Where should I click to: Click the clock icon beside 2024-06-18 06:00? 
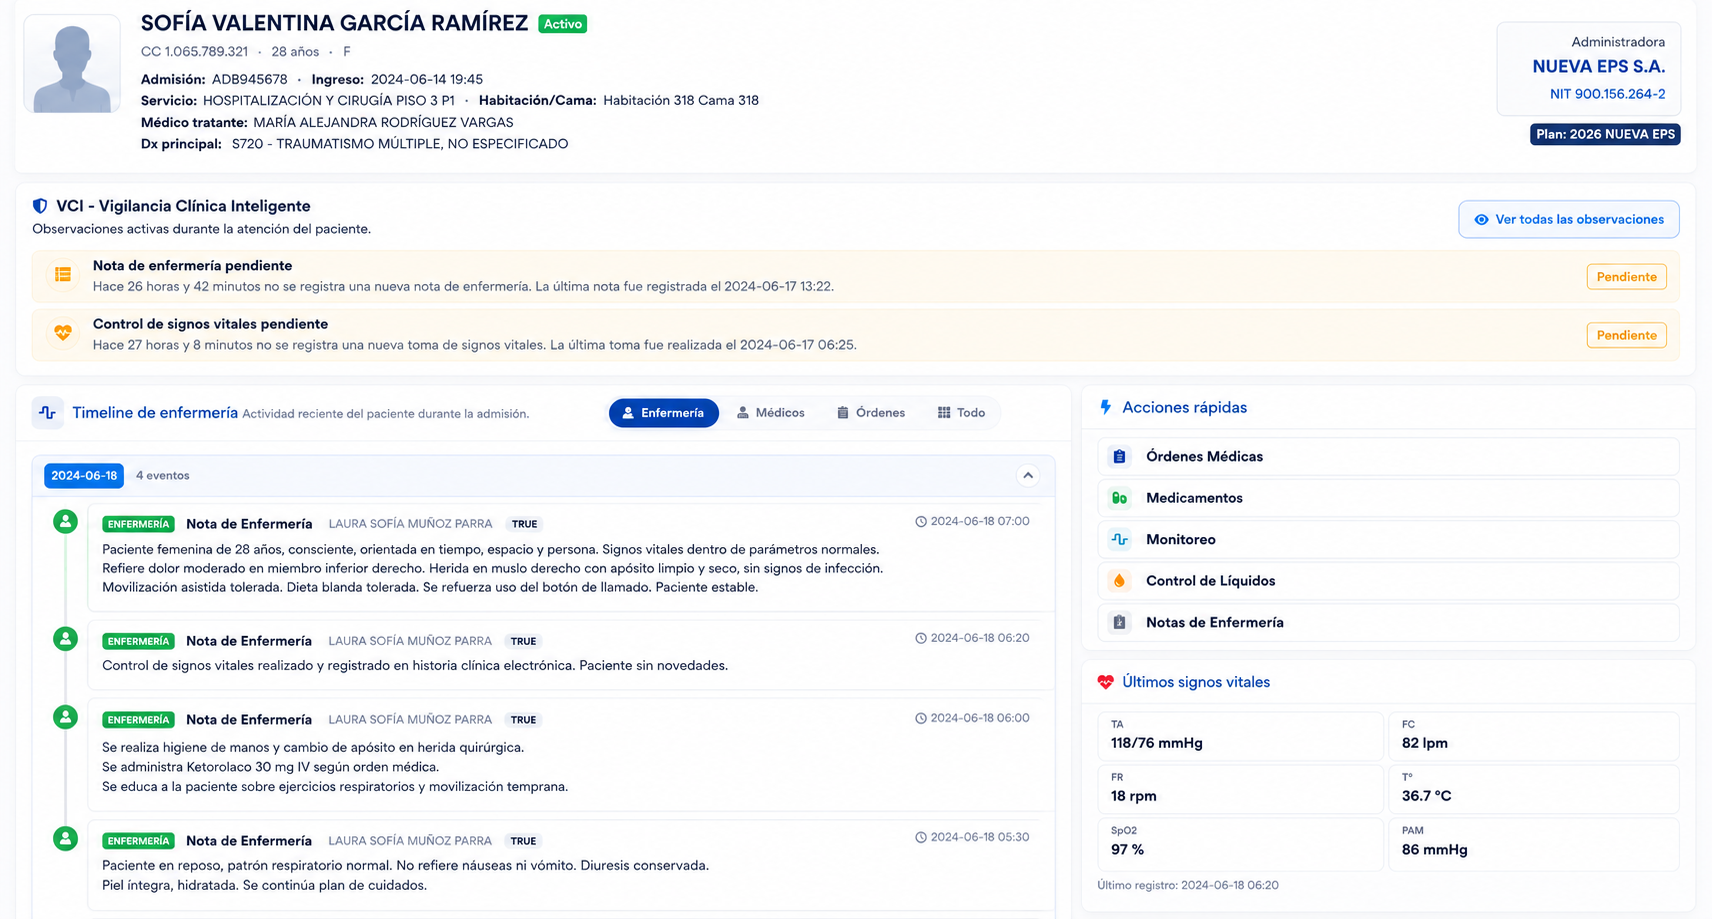[921, 718]
